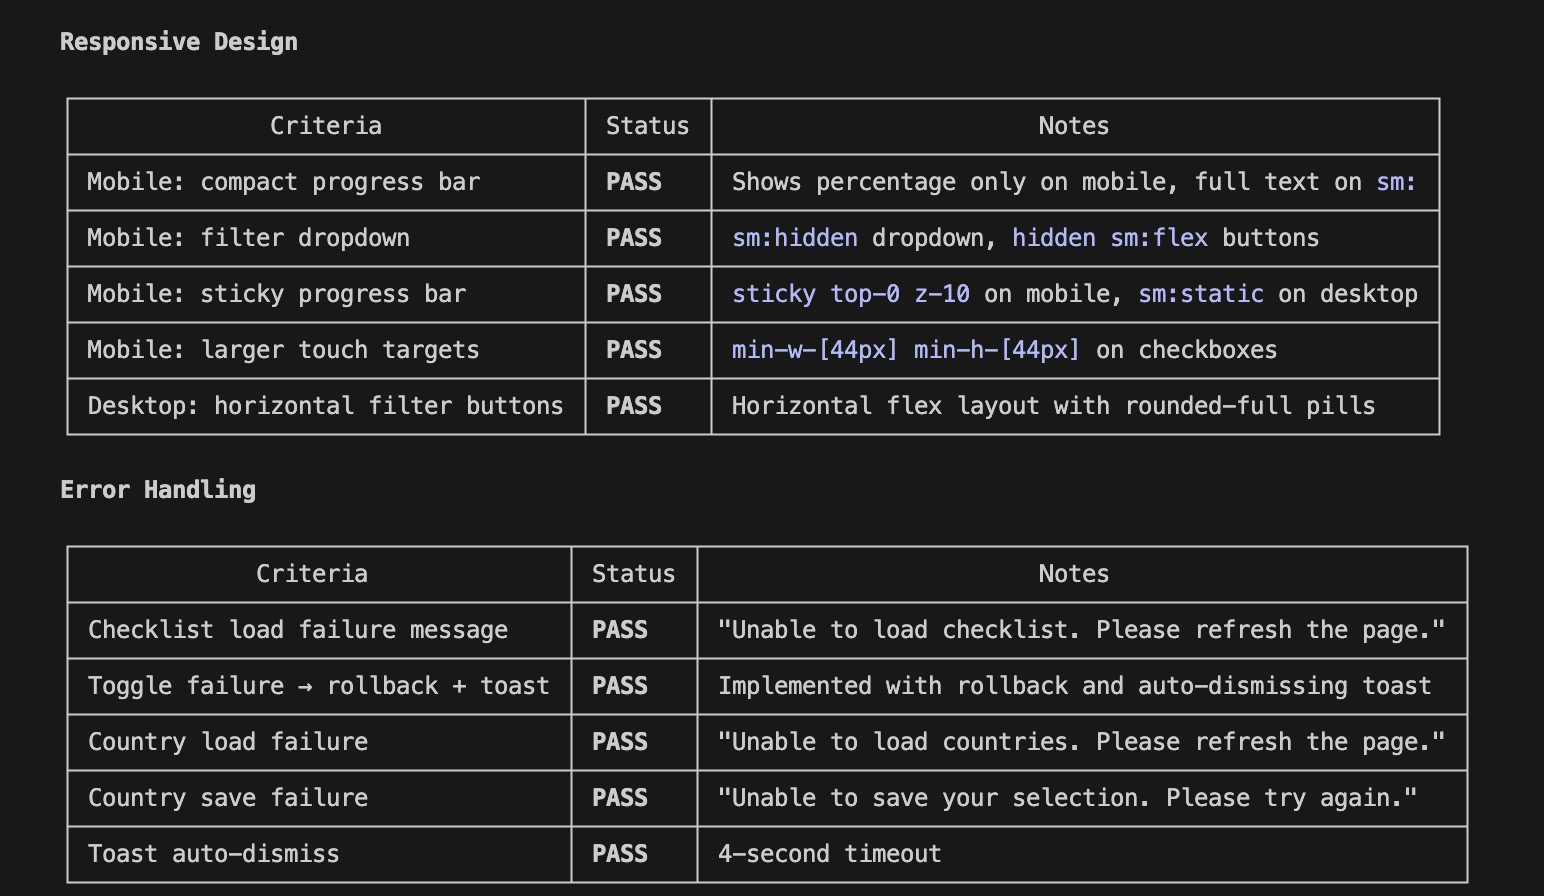Click the 'Country save failure' criteria cell
The width and height of the screenshot is (1544, 896).
(x=228, y=798)
